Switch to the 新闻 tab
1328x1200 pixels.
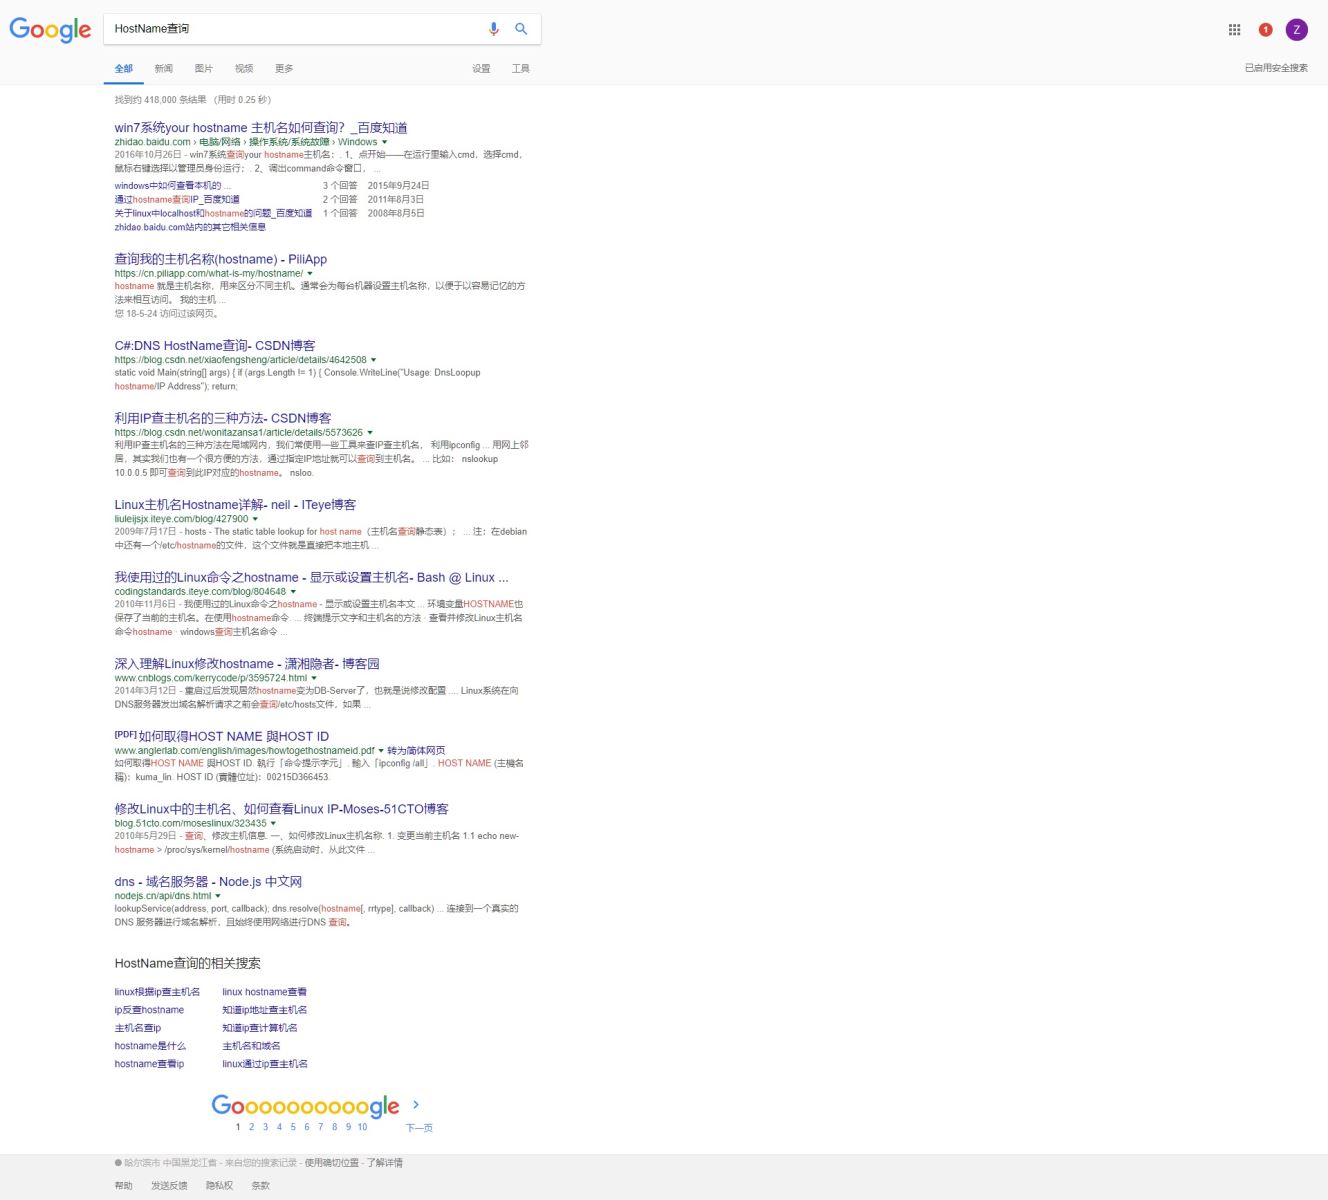(164, 69)
